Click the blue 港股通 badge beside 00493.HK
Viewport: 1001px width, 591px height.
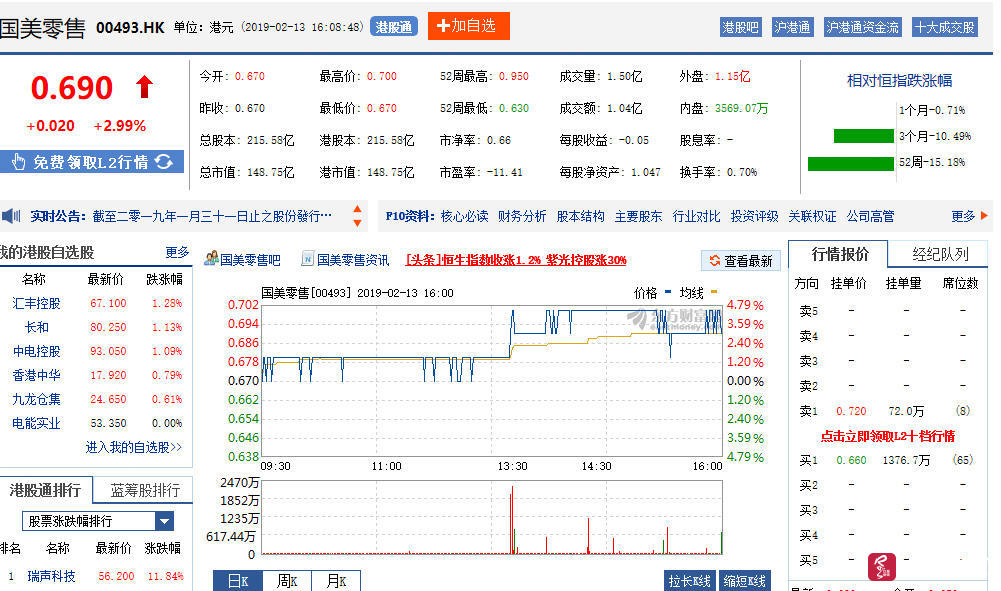click(394, 26)
